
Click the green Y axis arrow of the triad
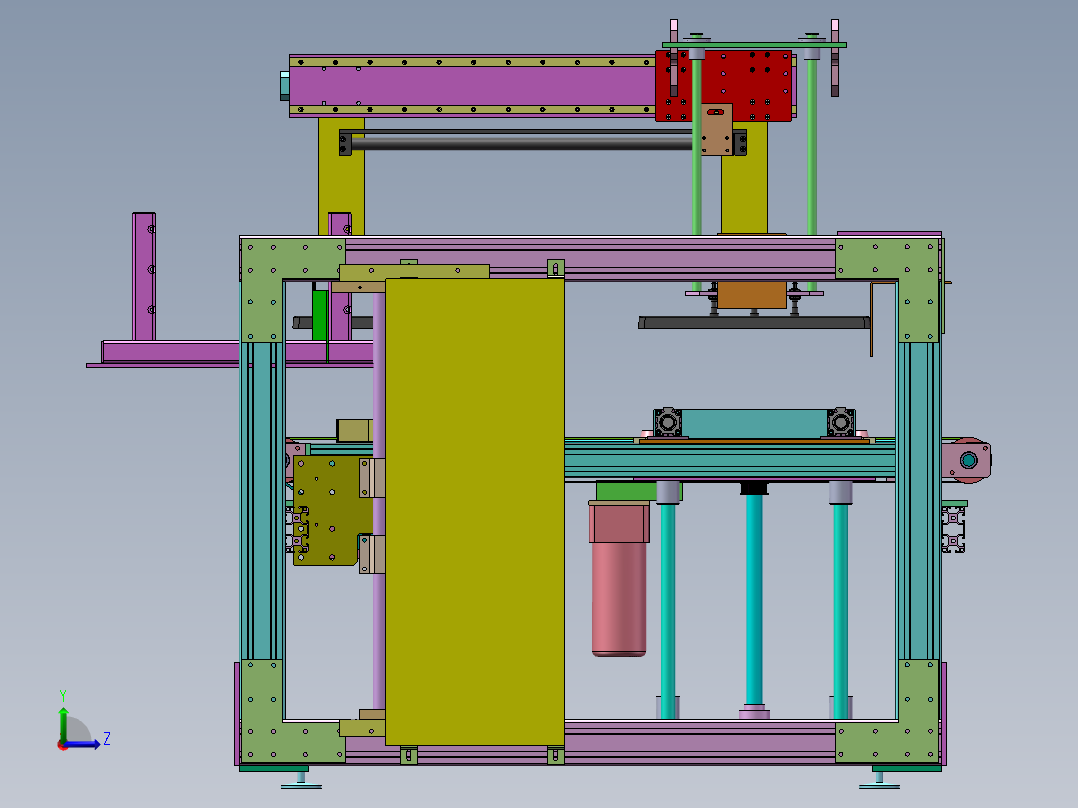63,721
